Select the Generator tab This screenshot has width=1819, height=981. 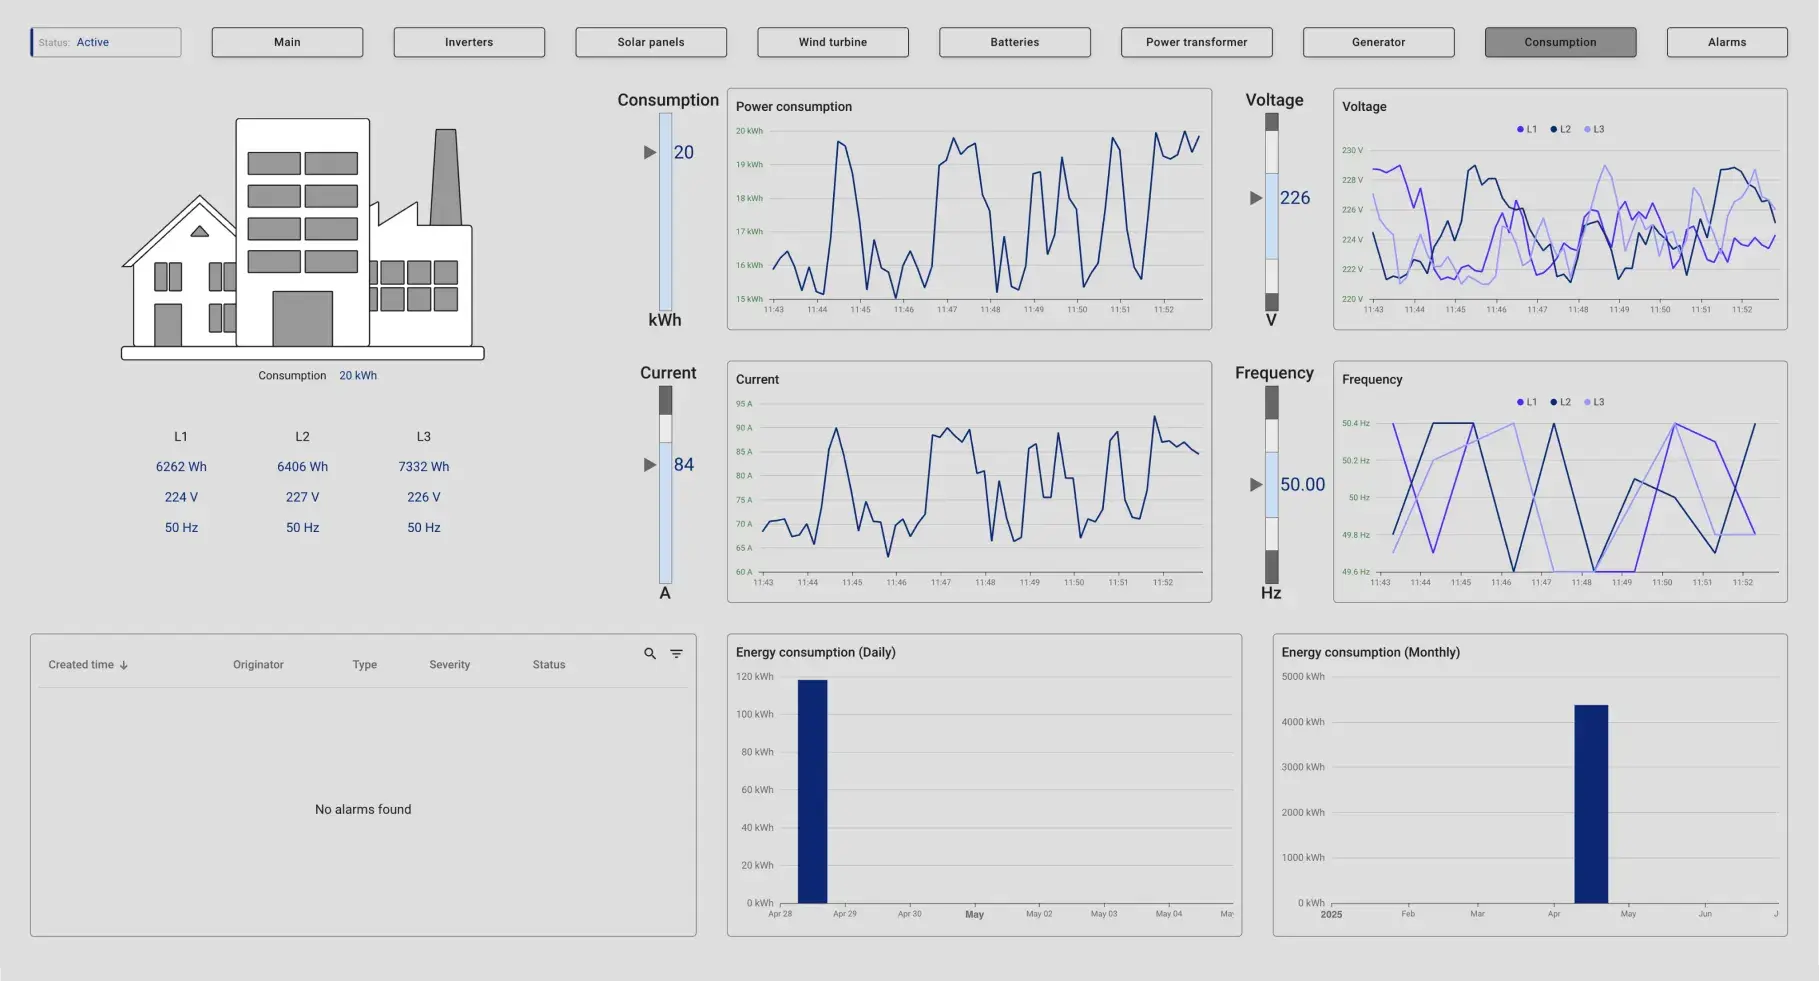pos(1377,42)
